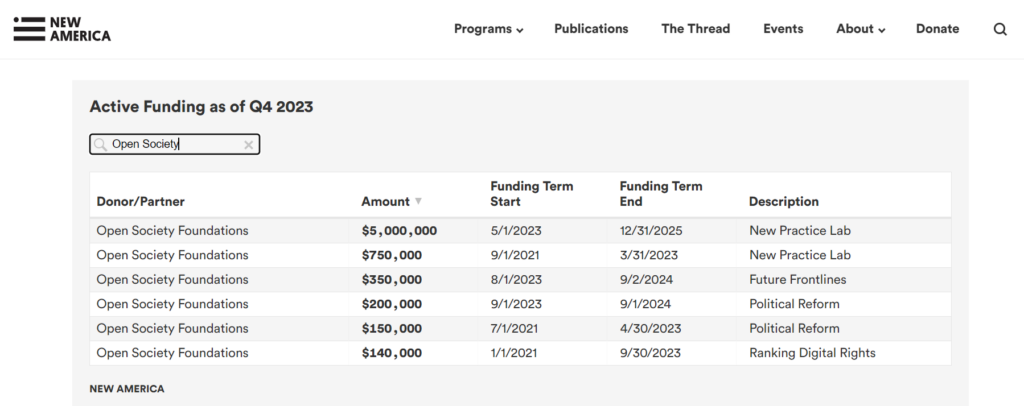Open the Events nav link

tap(783, 29)
